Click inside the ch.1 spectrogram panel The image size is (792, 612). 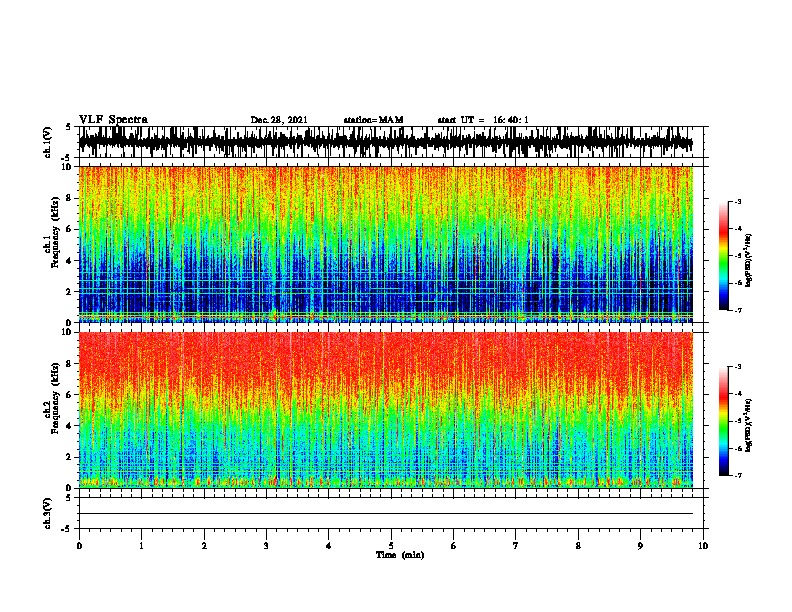coord(386,244)
